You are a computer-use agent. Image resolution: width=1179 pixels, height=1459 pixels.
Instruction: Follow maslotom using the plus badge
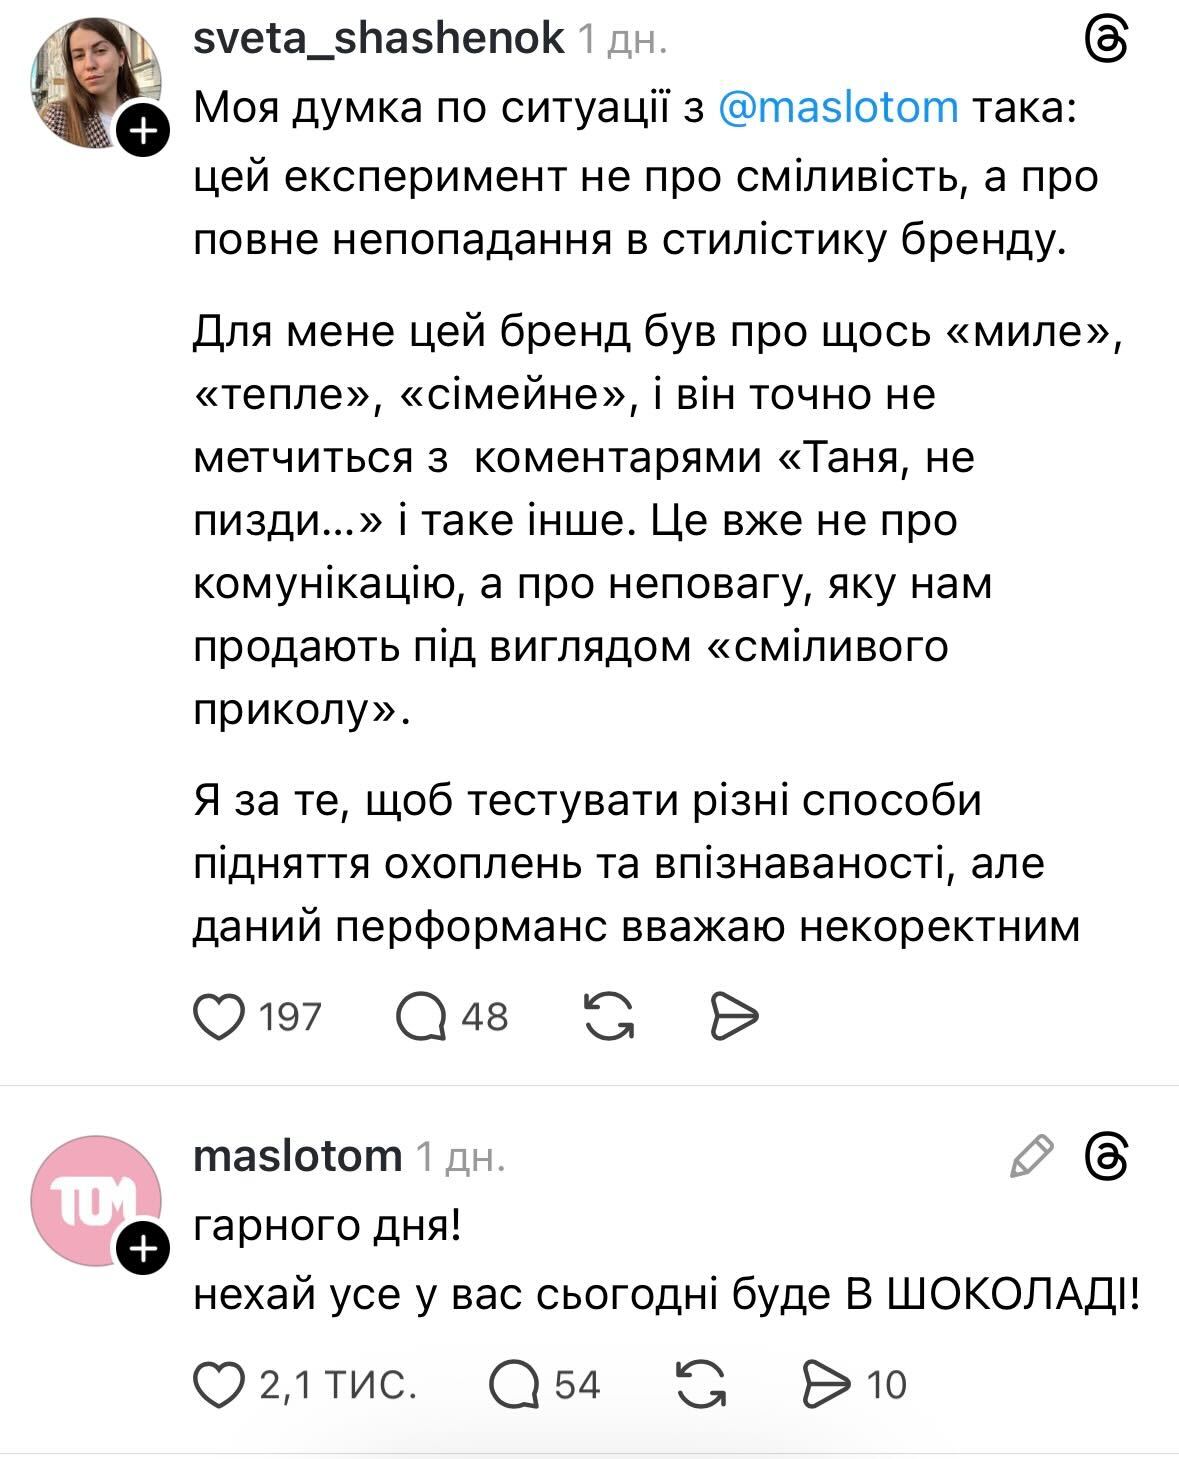pos(144,1249)
